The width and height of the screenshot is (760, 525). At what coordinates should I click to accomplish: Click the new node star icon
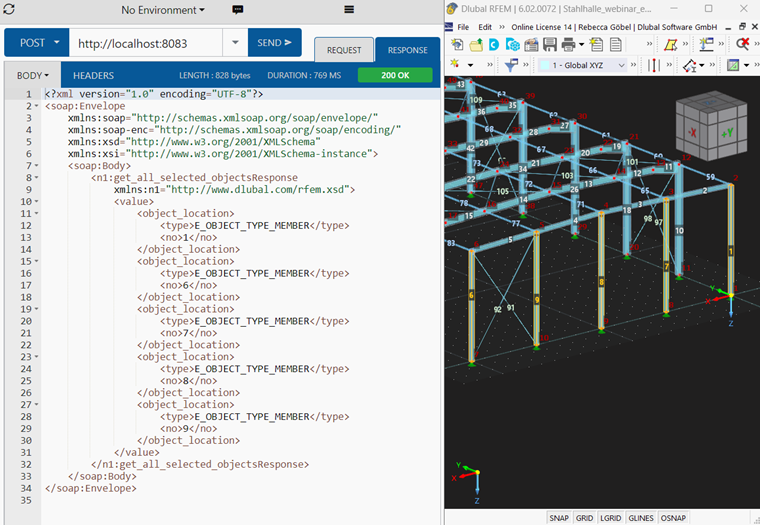[455, 64]
